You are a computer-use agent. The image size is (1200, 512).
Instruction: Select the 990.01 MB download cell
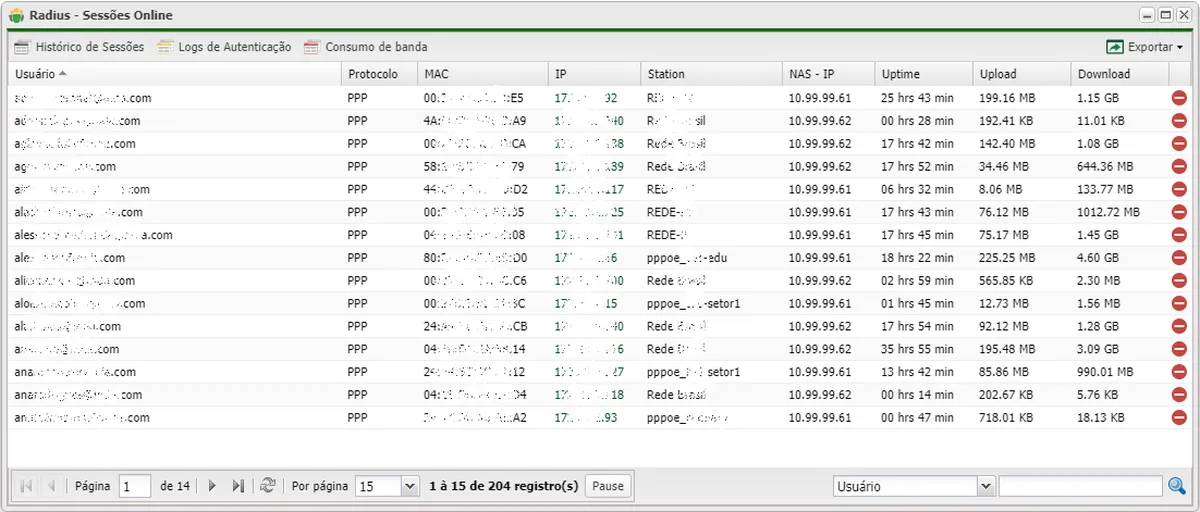(1120, 373)
